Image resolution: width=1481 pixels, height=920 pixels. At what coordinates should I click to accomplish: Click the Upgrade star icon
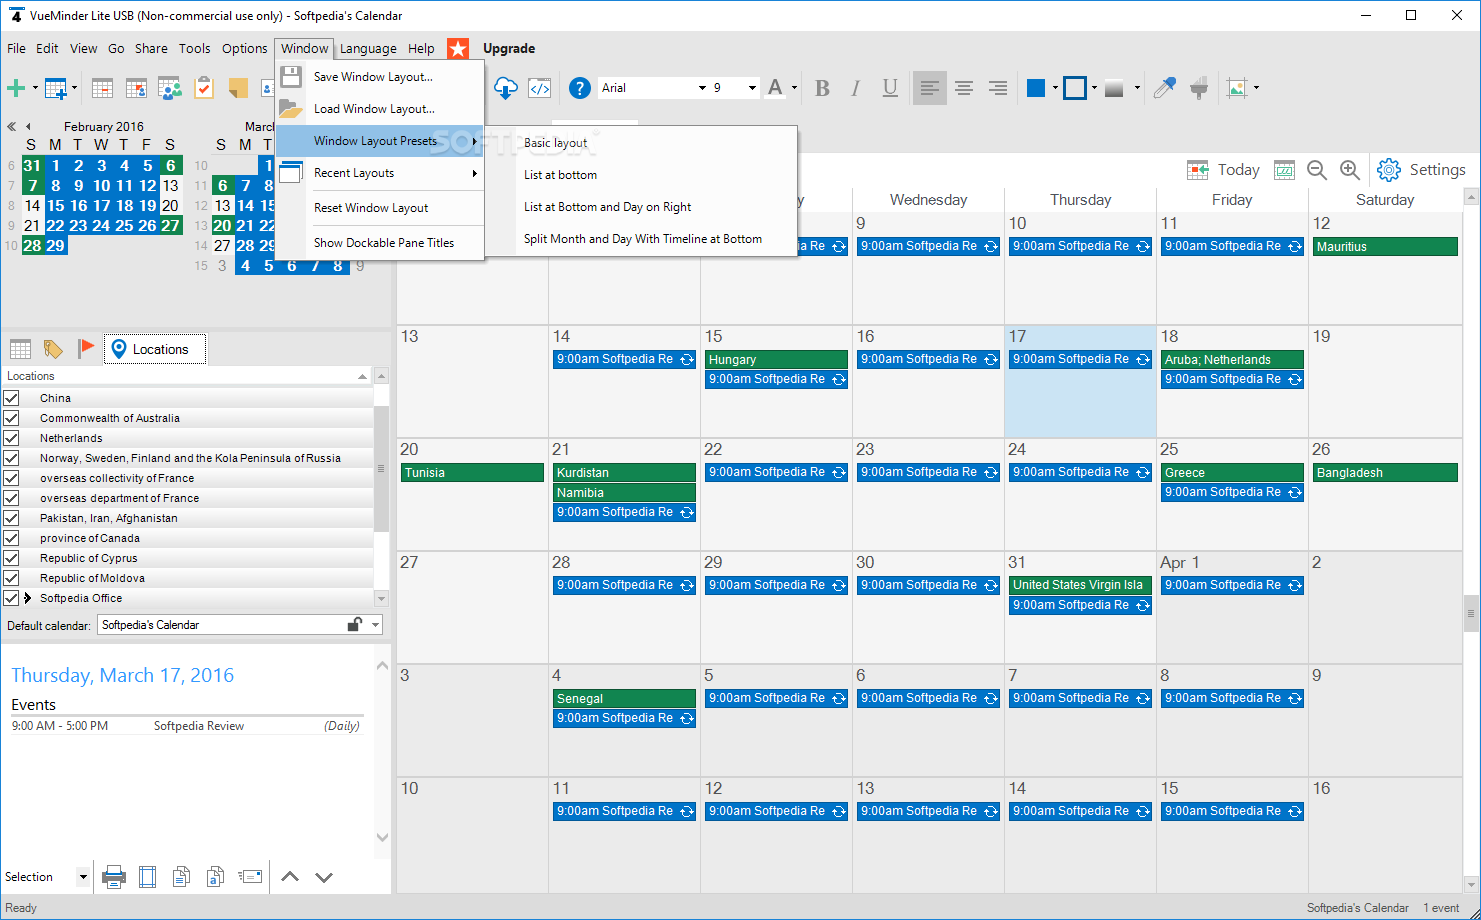point(458,48)
